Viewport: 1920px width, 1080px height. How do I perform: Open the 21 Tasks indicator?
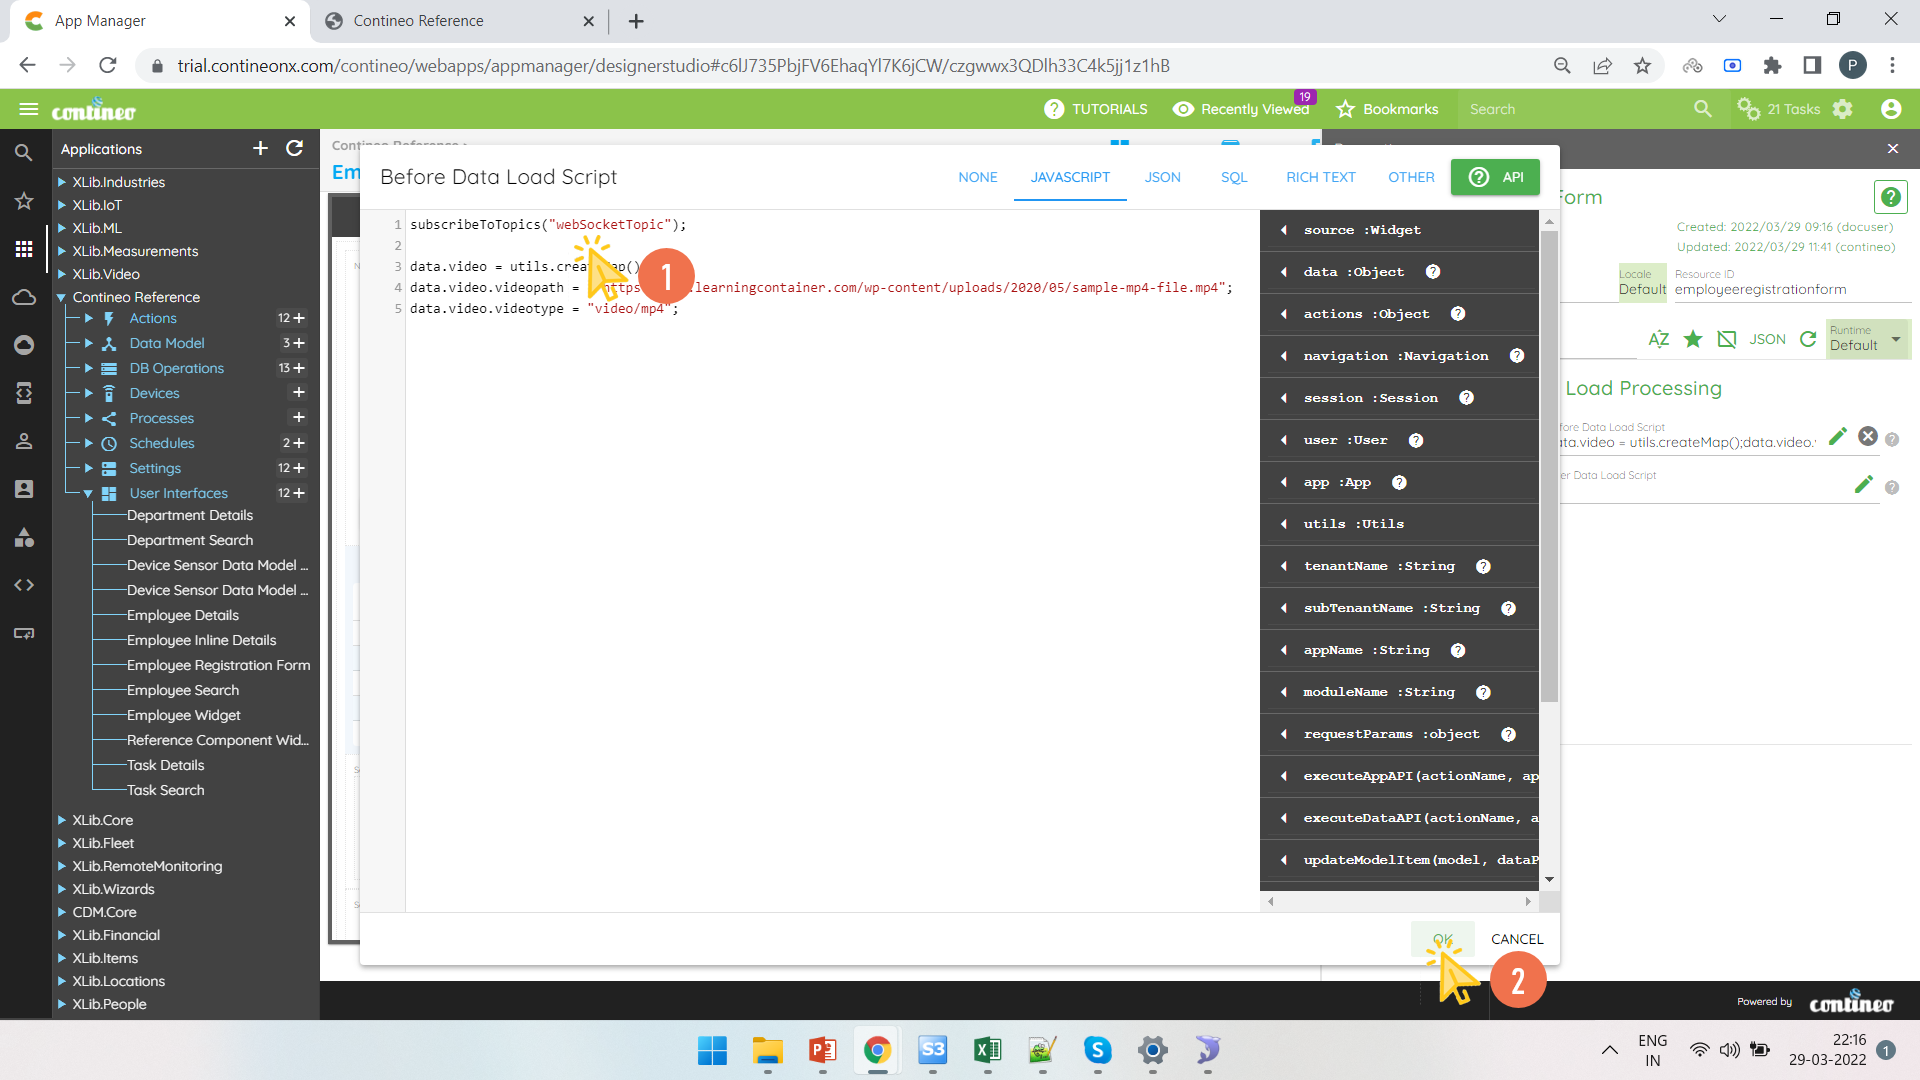click(1779, 109)
